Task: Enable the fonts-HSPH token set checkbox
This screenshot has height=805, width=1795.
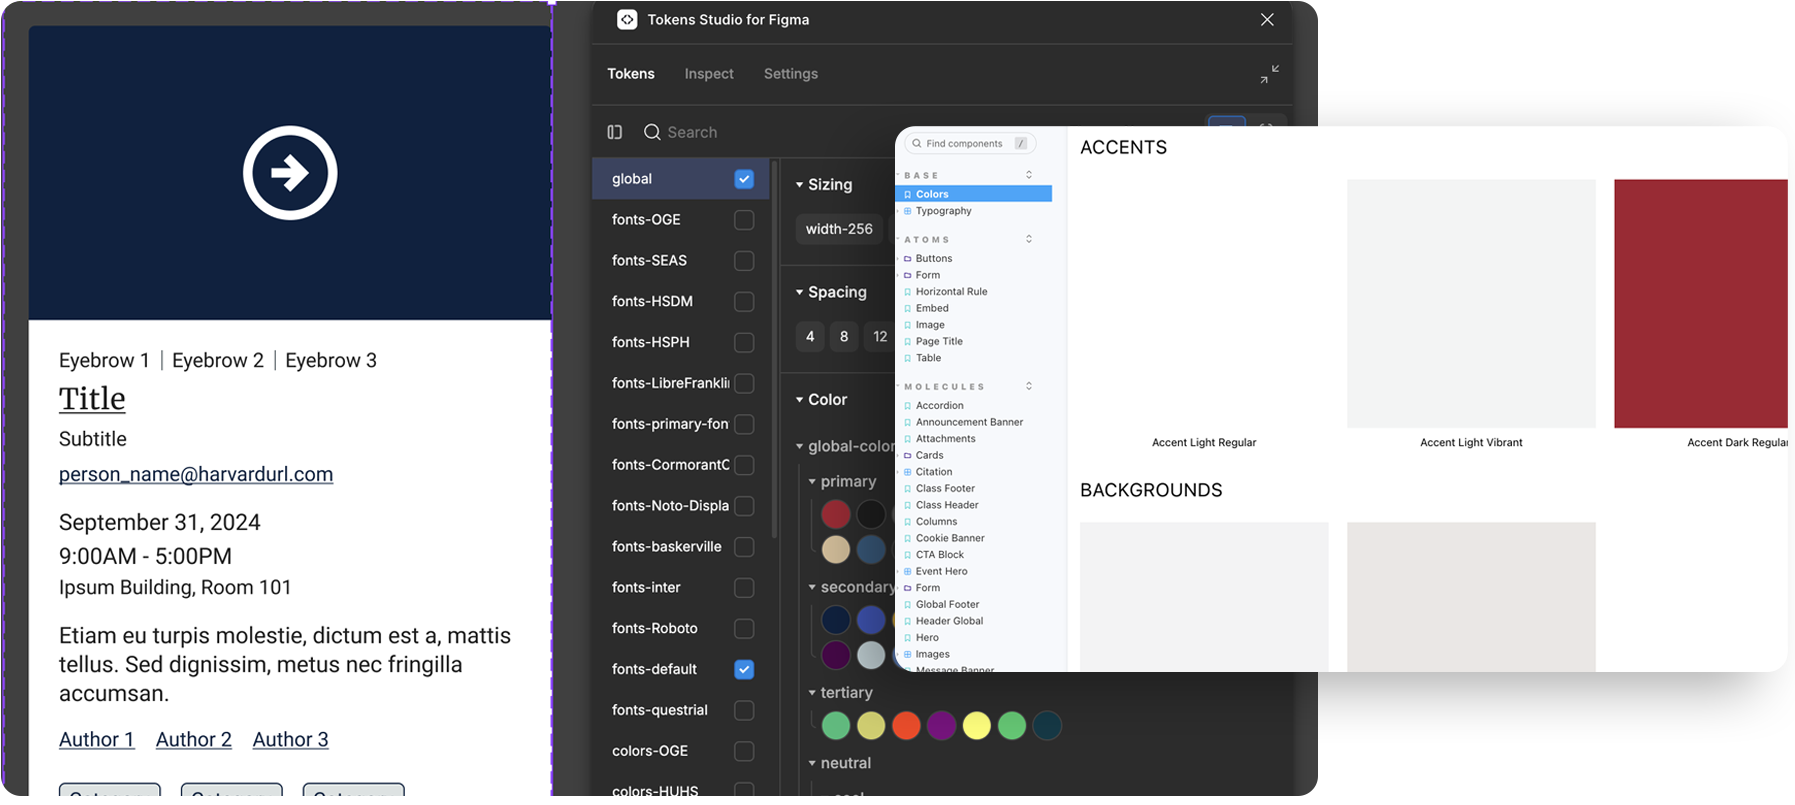Action: (x=744, y=343)
